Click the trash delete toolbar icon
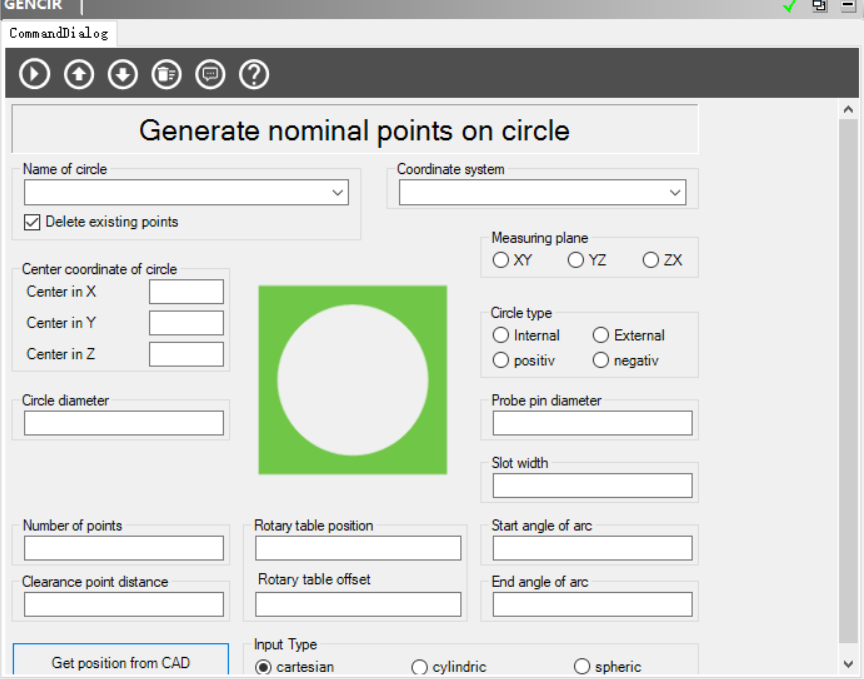The image size is (864, 679). click(166, 74)
